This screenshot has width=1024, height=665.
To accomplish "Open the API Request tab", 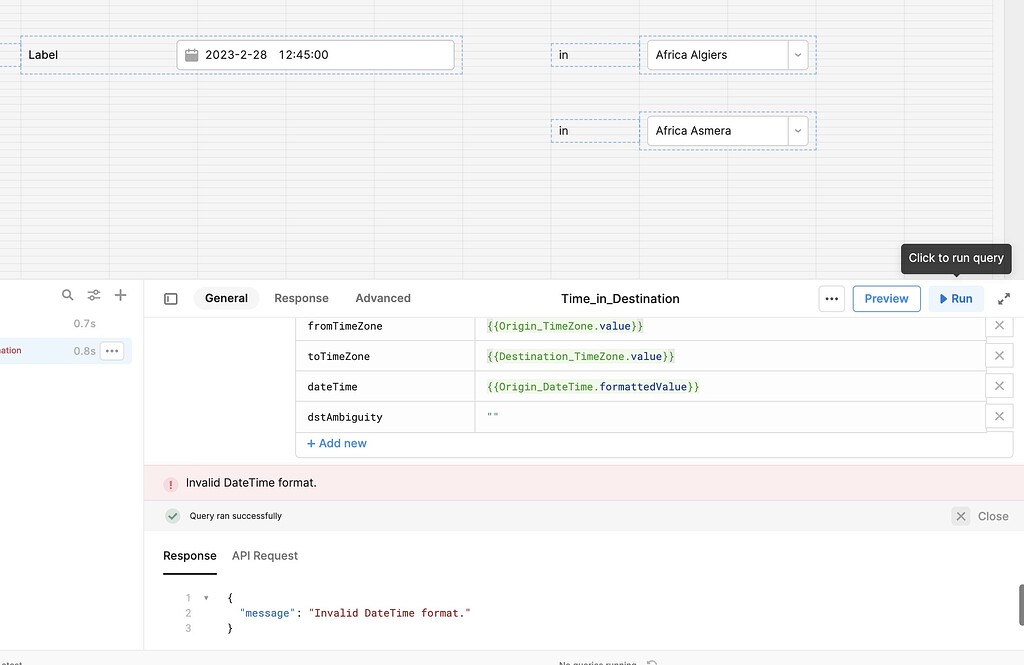I will pos(264,556).
